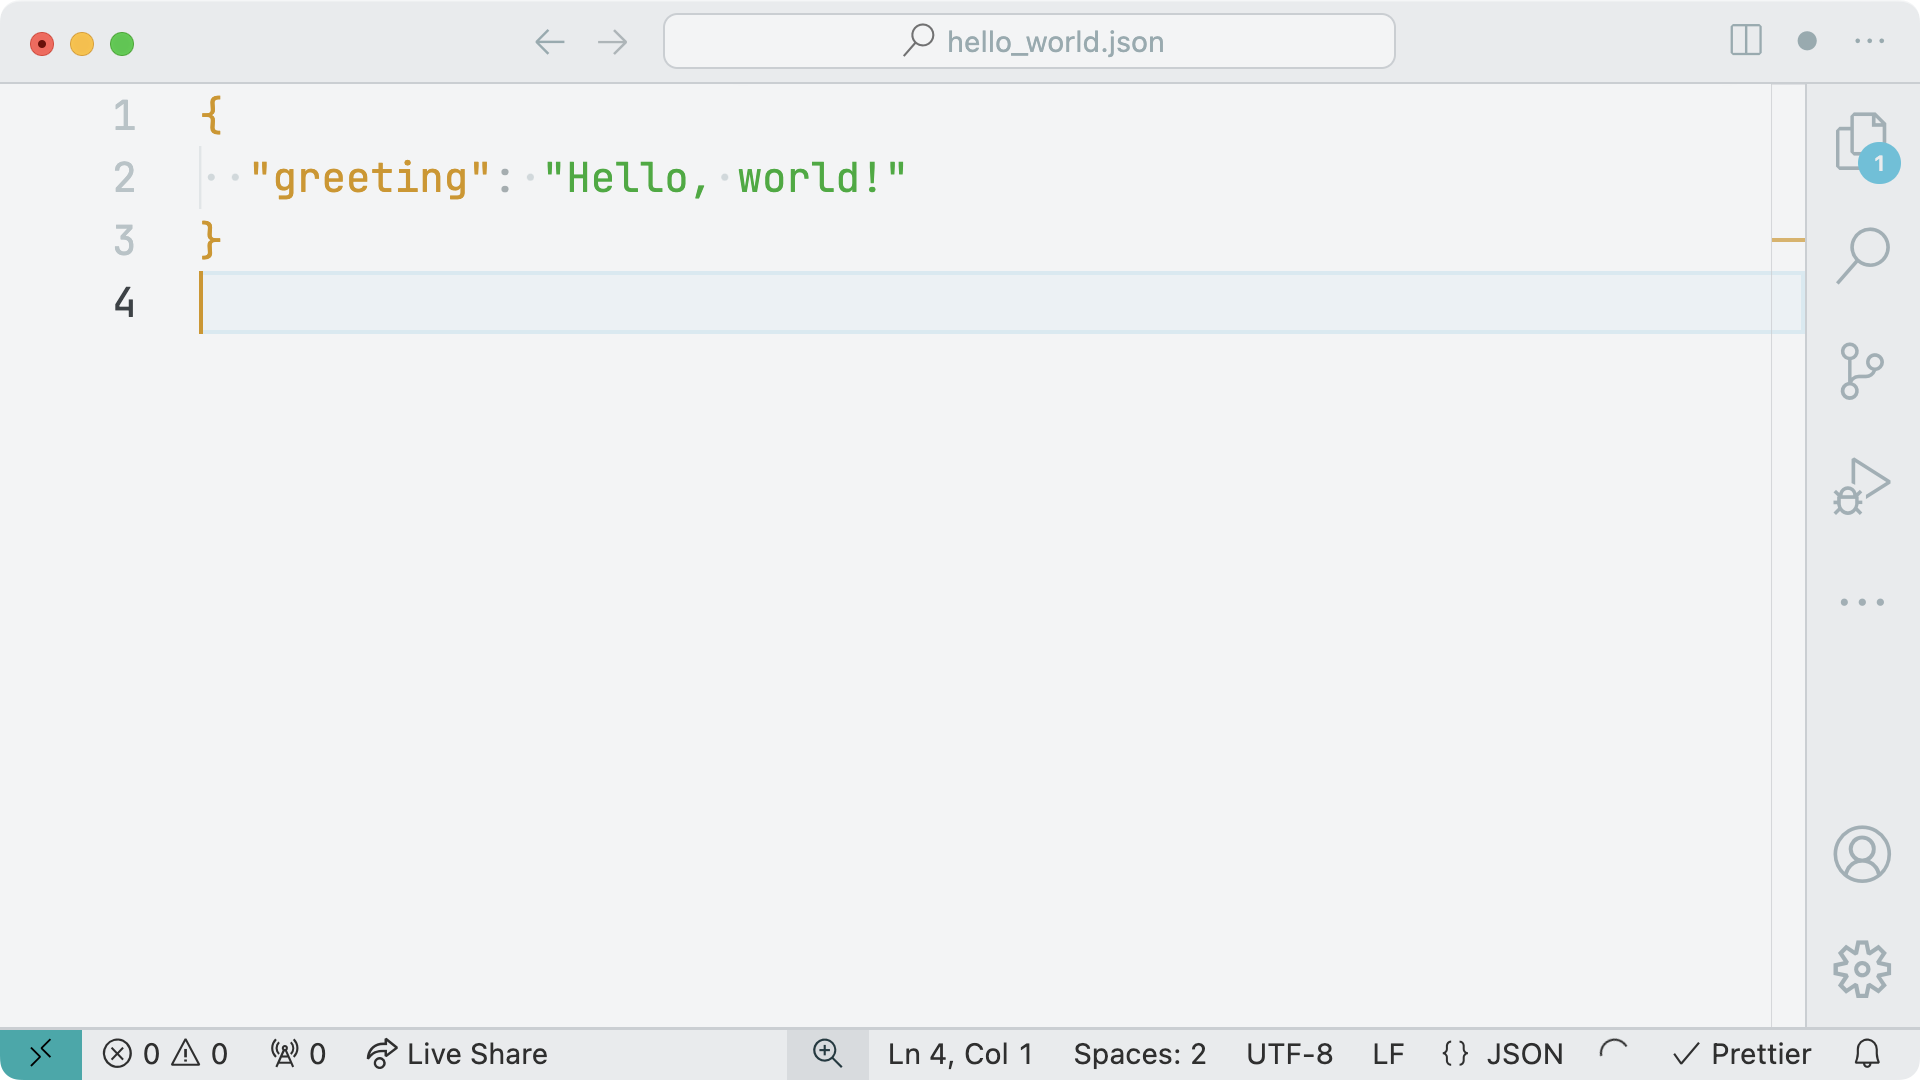Toggle Split Editor layout
The width and height of the screenshot is (1920, 1080).
point(1746,41)
